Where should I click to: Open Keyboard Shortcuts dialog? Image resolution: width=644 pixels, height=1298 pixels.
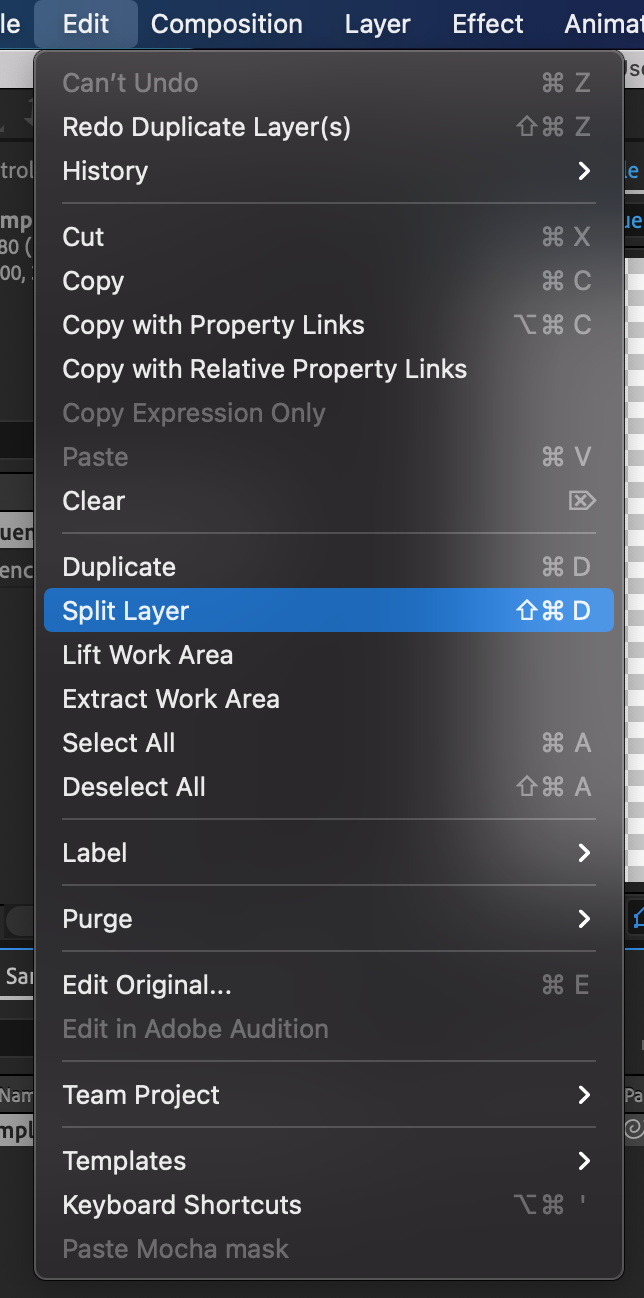coord(328,1205)
